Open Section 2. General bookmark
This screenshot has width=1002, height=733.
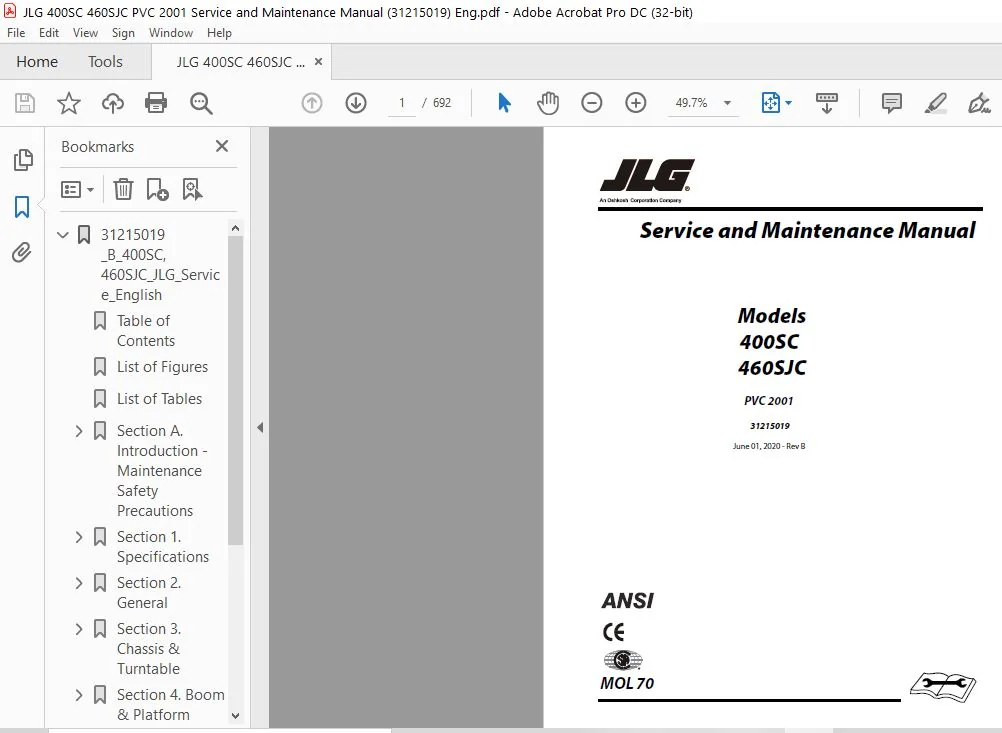(x=149, y=592)
